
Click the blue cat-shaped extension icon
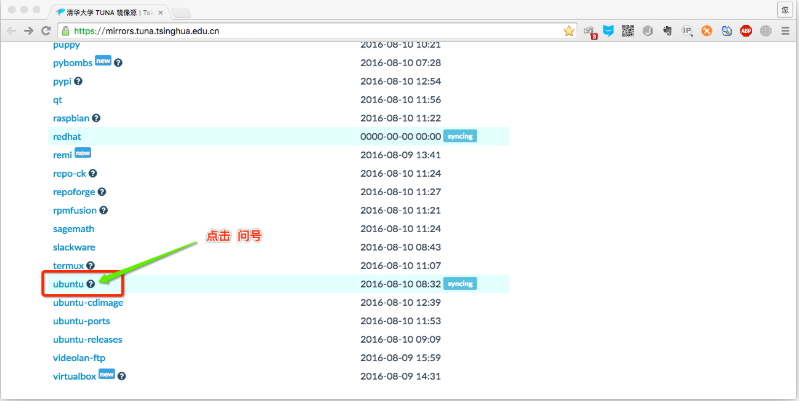click(x=608, y=31)
